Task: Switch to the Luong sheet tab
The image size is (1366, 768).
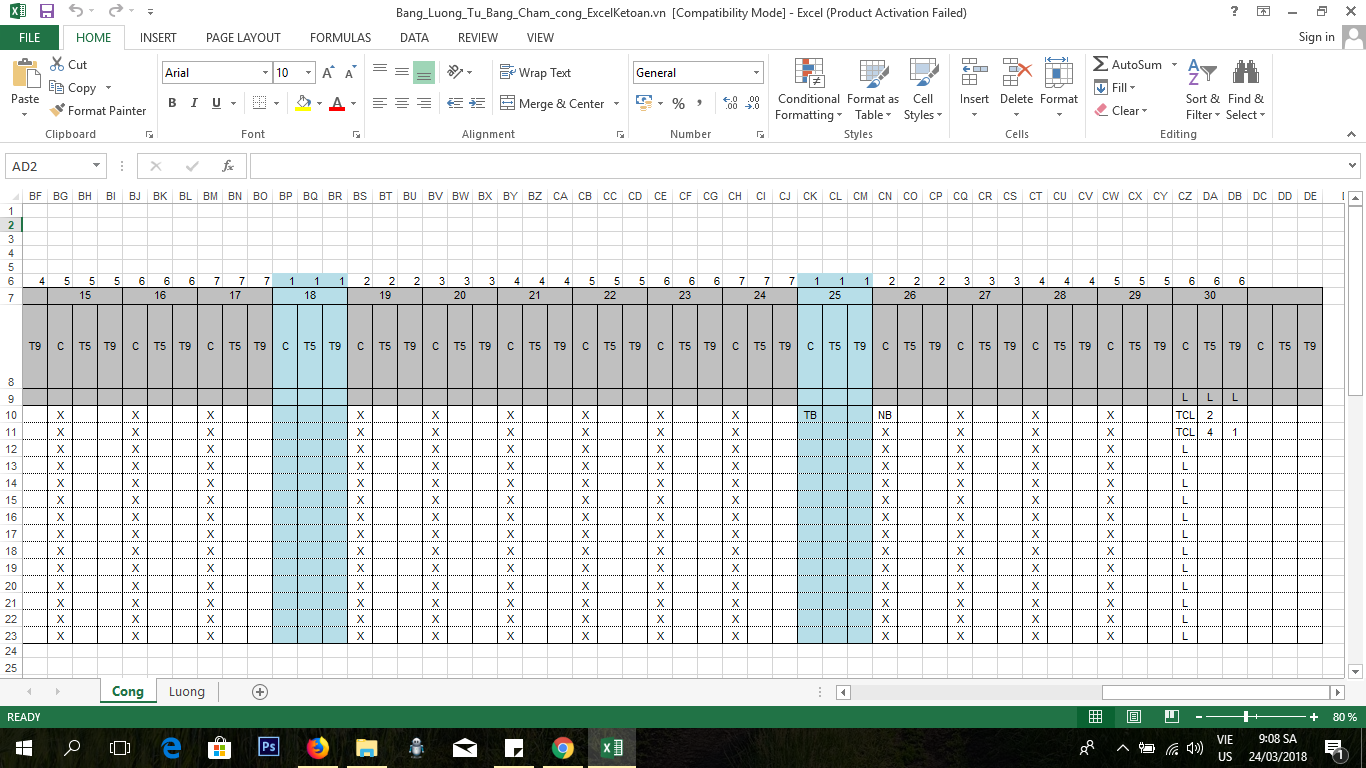Action: tap(187, 691)
